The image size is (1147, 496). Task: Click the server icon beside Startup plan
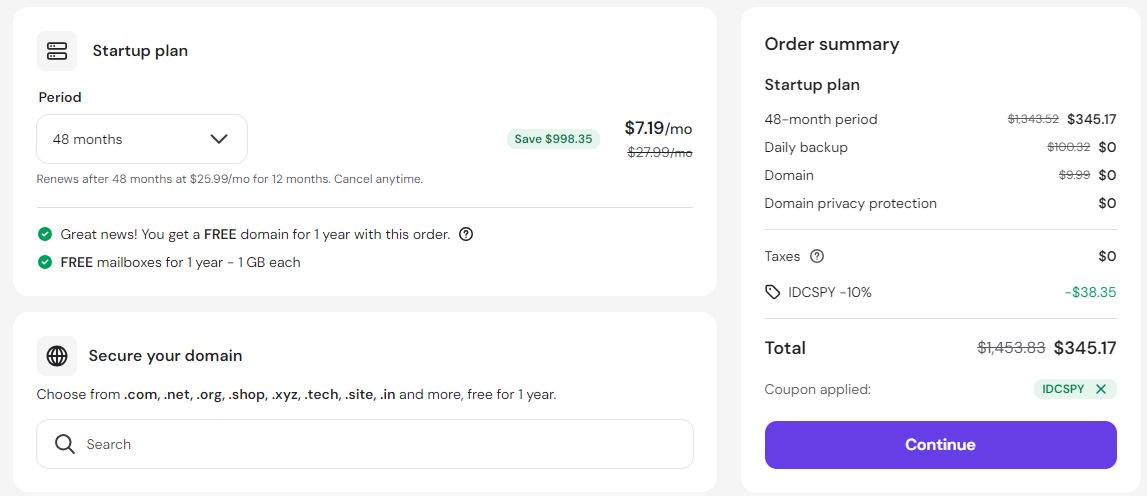click(56, 50)
